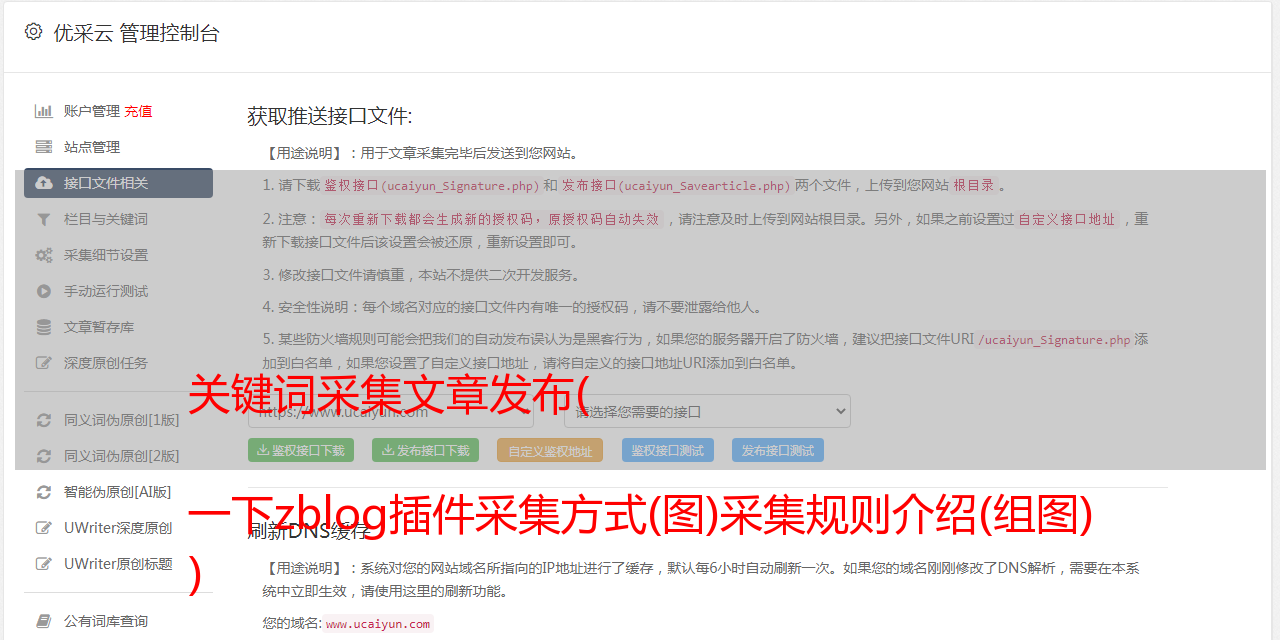Viewport: 1280px width, 640px height.
Task: Open 站点管理 in sidebar
Action: click(92, 147)
